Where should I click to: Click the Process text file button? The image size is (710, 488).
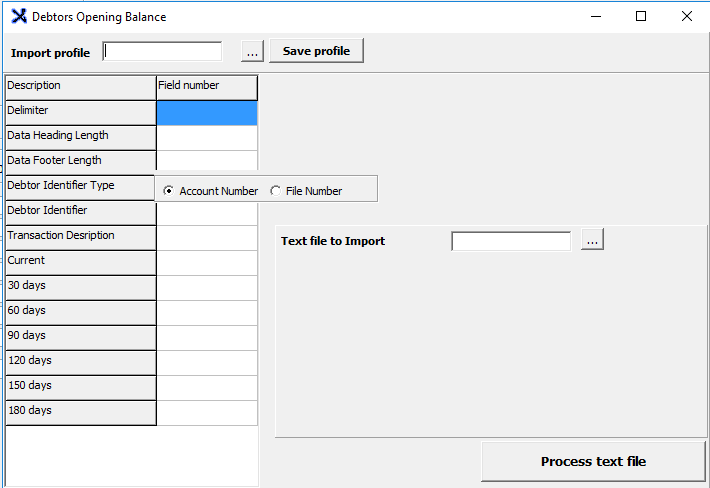coord(593,462)
